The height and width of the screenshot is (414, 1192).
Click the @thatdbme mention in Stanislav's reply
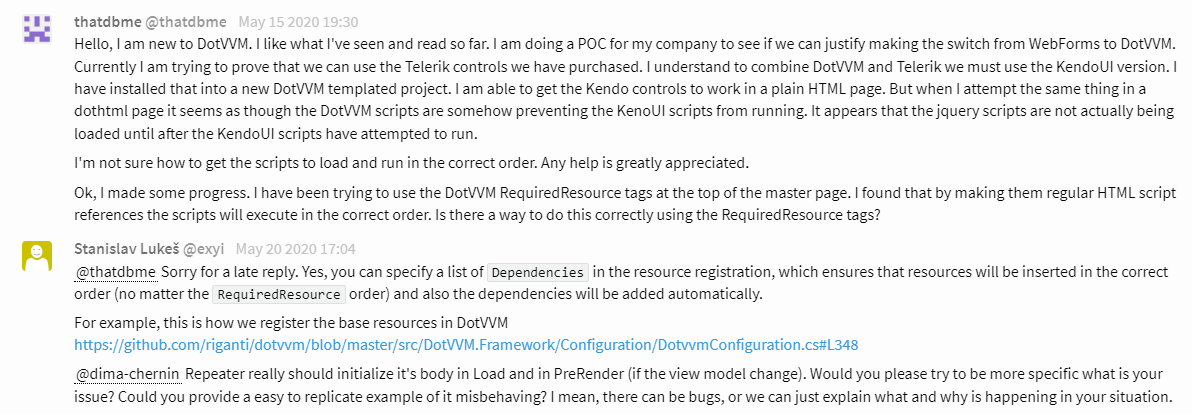click(x=116, y=271)
